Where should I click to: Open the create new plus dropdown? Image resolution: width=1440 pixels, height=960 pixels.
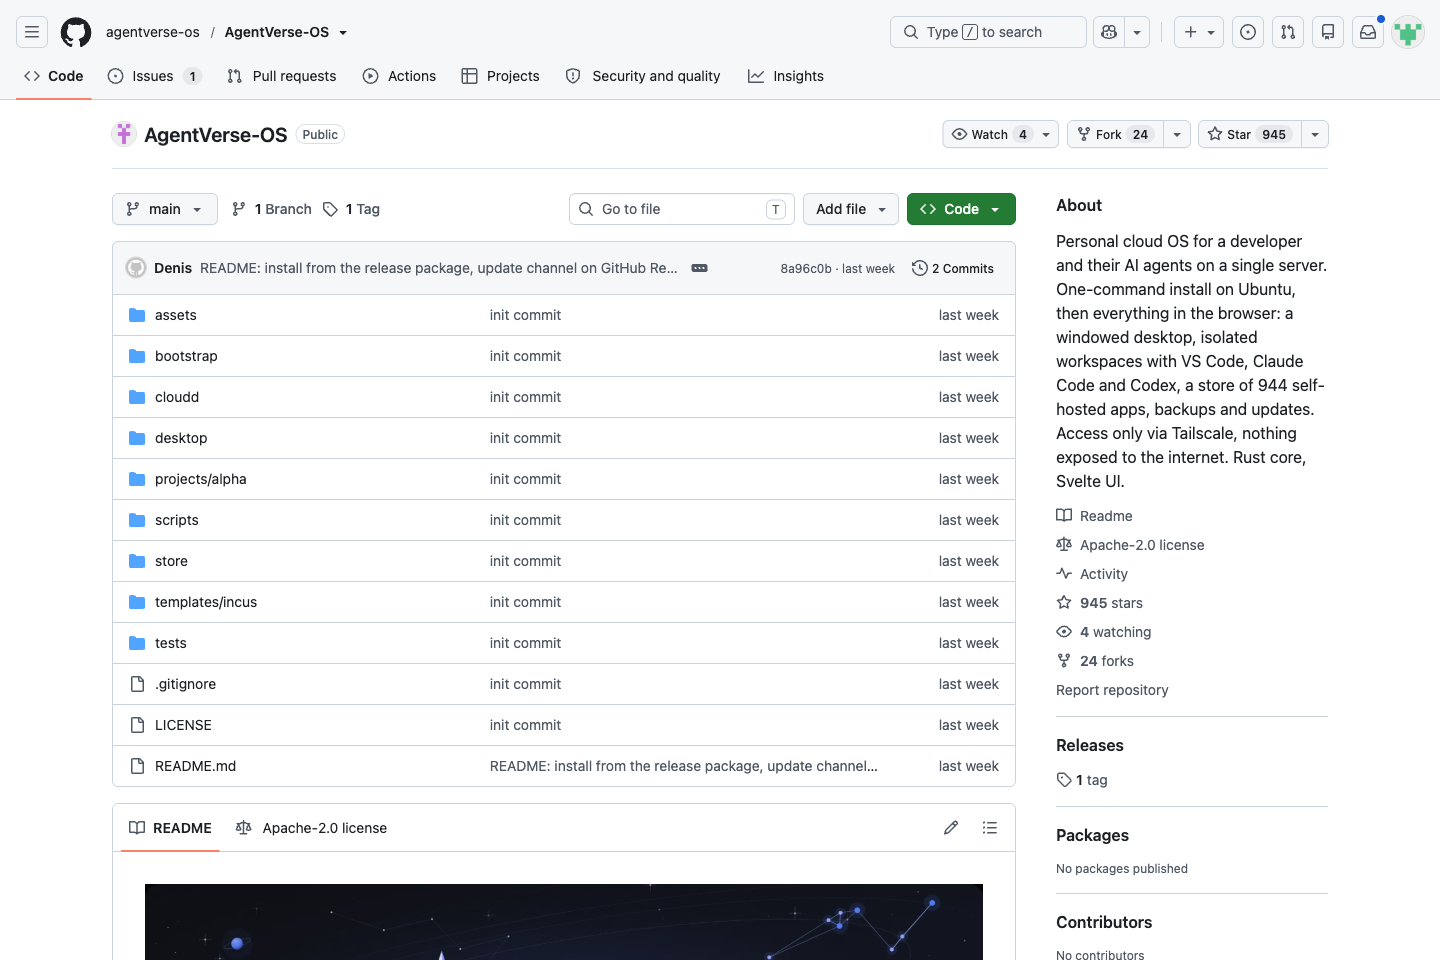click(1199, 32)
